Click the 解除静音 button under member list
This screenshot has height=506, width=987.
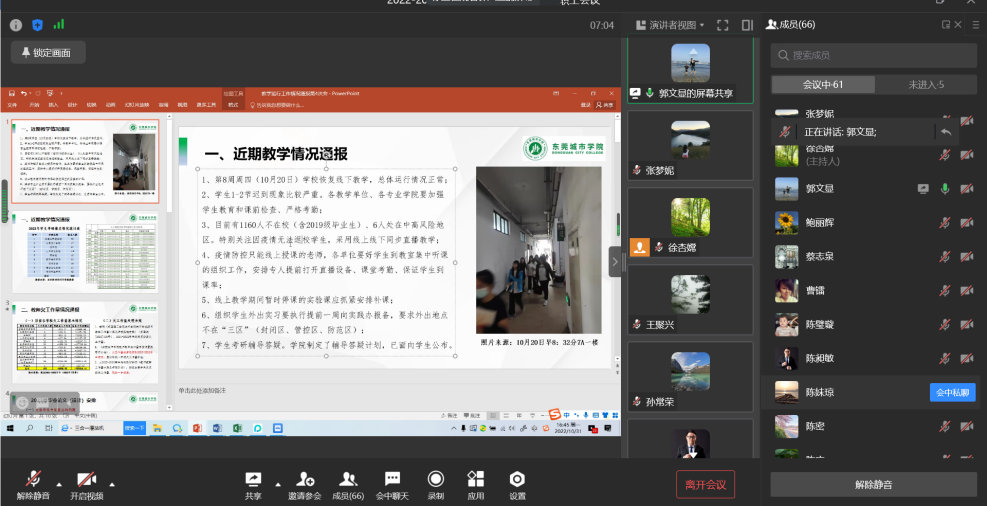(x=874, y=485)
